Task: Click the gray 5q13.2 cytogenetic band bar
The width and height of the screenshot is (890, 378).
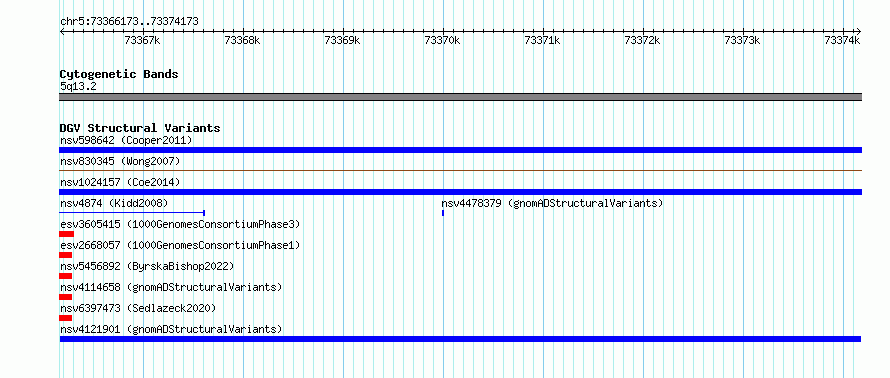Action: tap(460, 97)
